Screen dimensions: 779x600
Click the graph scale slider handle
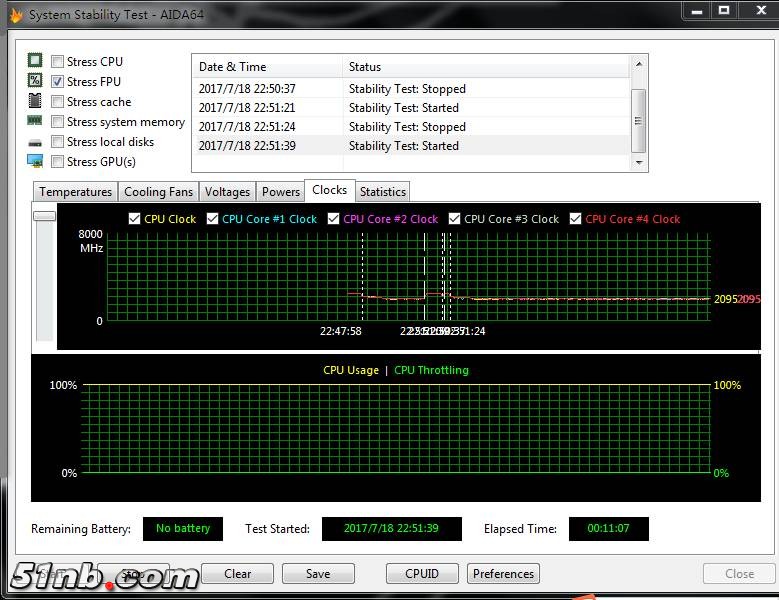(x=44, y=216)
